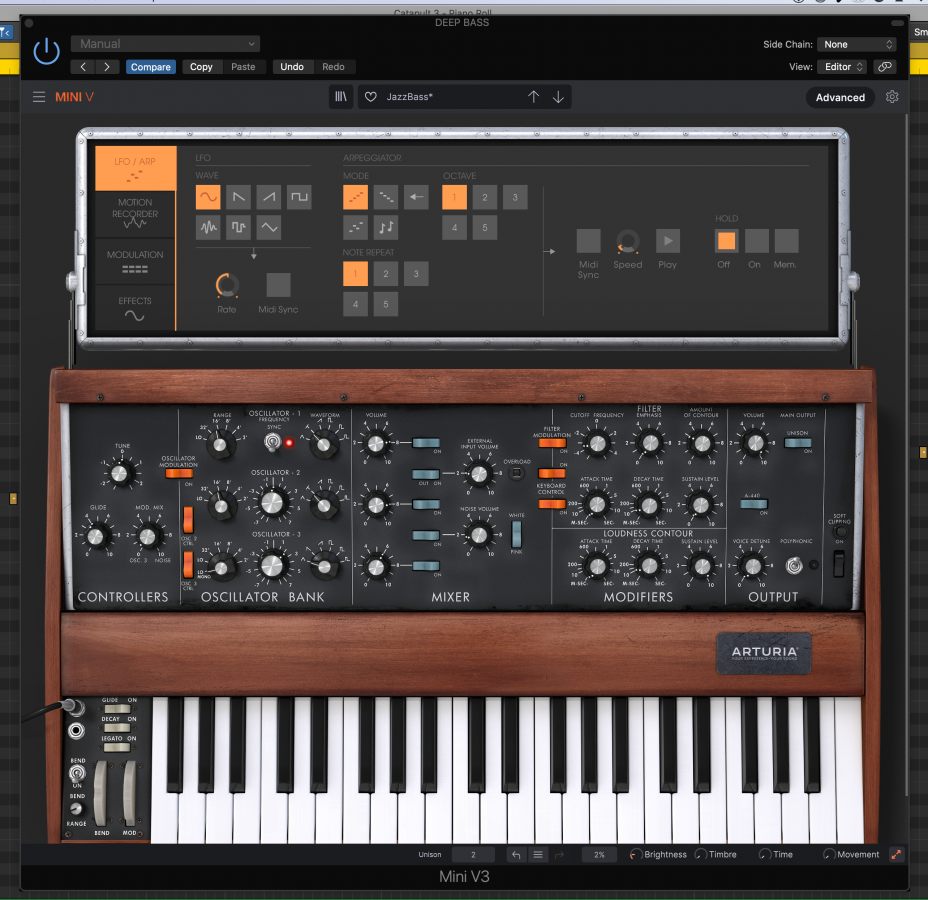Toggle the LFO Midi Sync box
This screenshot has height=900, width=928.
[278, 285]
